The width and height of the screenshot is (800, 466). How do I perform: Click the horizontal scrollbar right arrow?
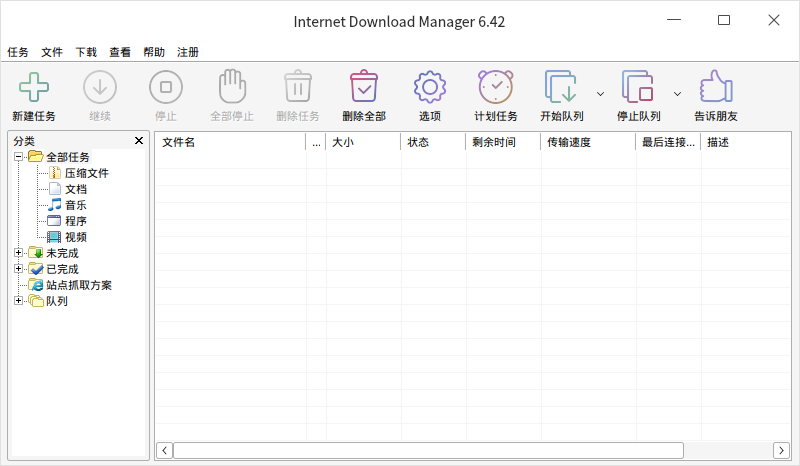[781, 450]
